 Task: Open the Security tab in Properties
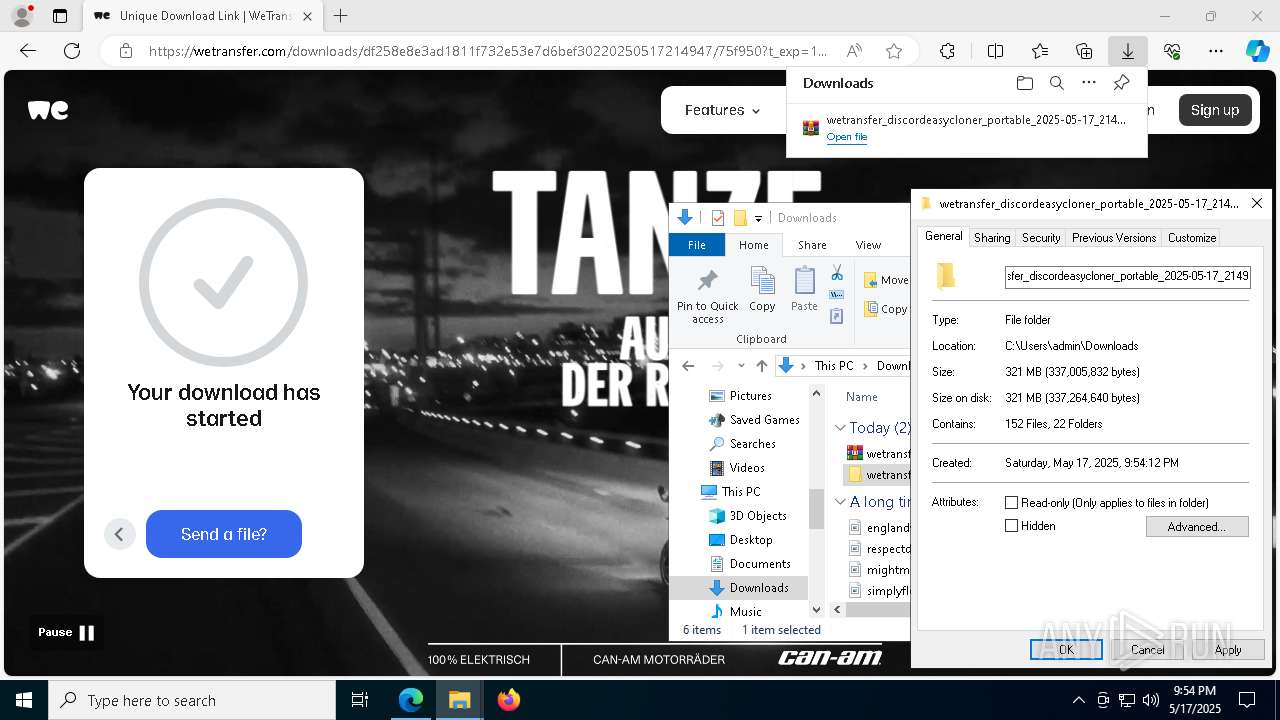[1041, 238]
